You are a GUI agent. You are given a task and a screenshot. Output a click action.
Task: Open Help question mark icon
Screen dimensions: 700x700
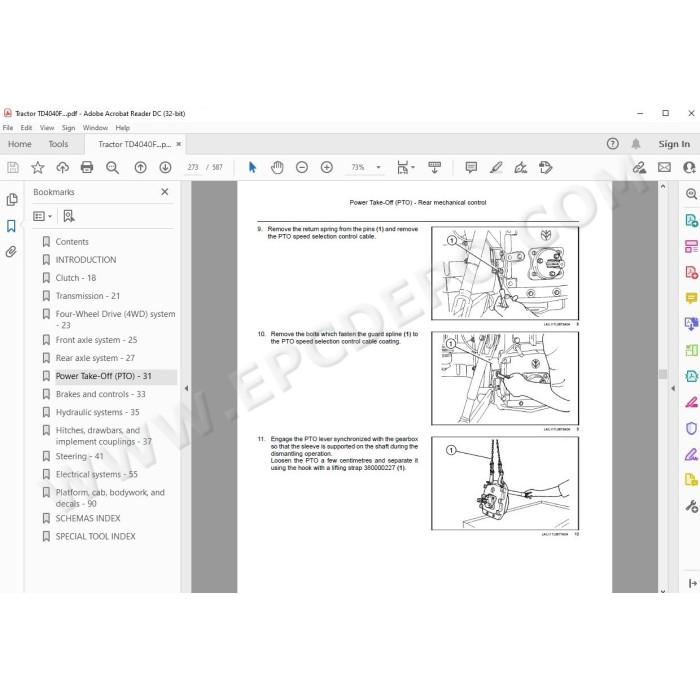pyautogui.click(x=612, y=144)
